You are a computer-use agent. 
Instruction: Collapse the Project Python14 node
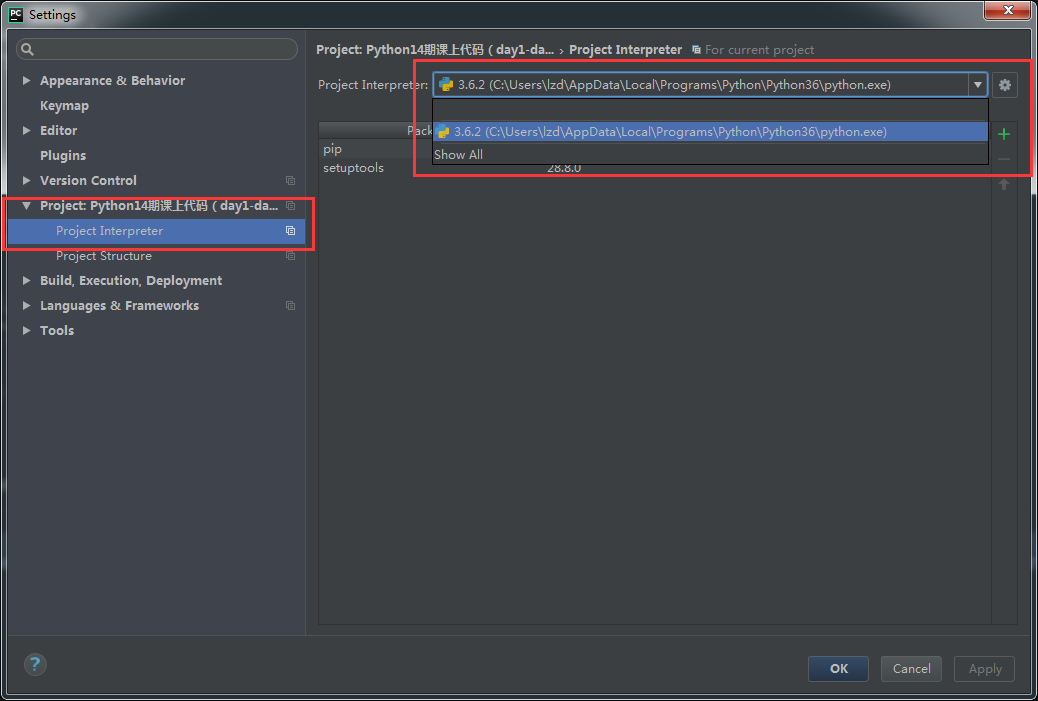[26, 206]
